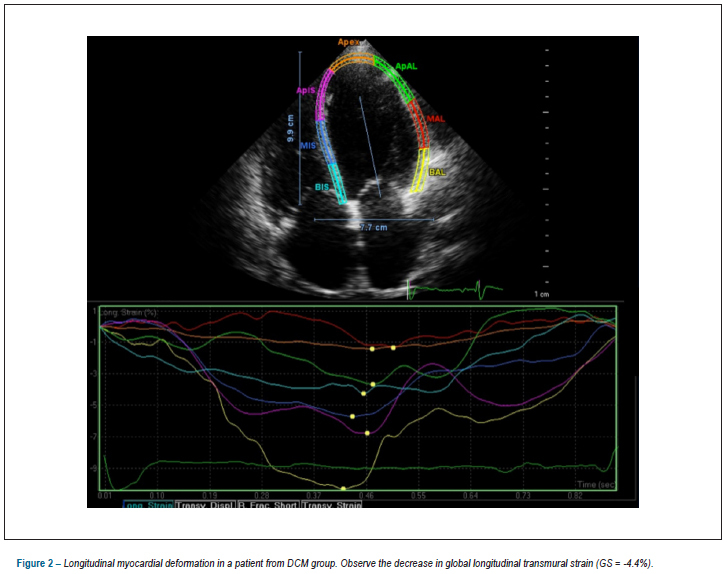Switch to the Transv. Displ. tab
Viewport: 727px width, 574px height.
204,504
